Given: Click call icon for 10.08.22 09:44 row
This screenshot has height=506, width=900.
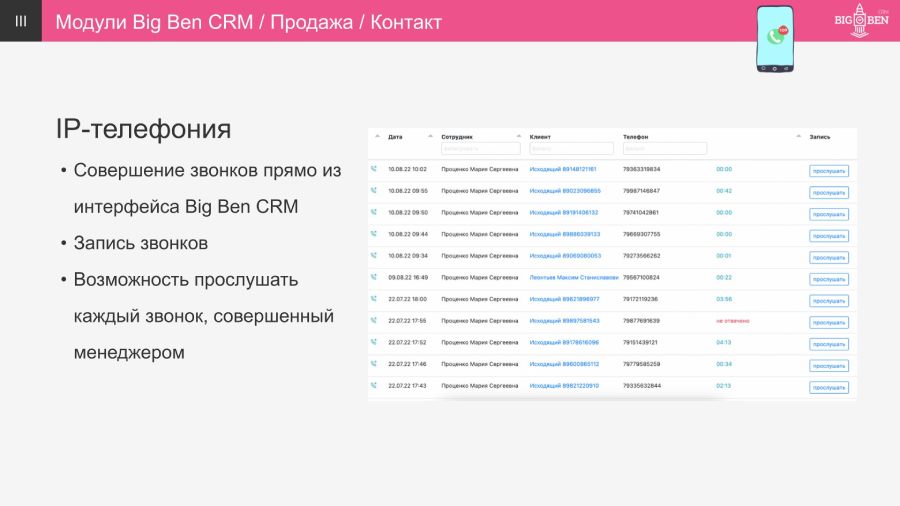Looking at the screenshot, I should coord(374,234).
